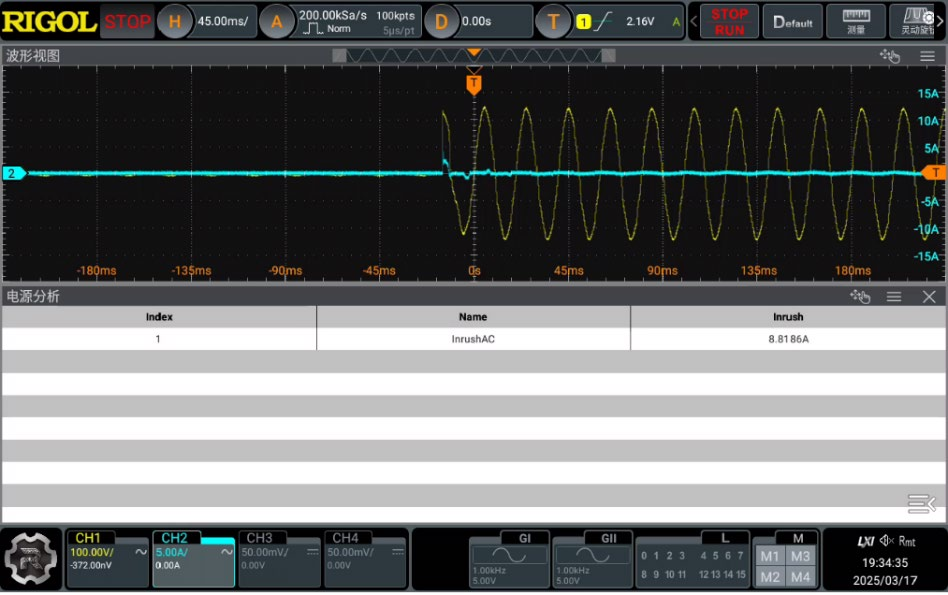Toggle math channel M3

tap(800, 556)
